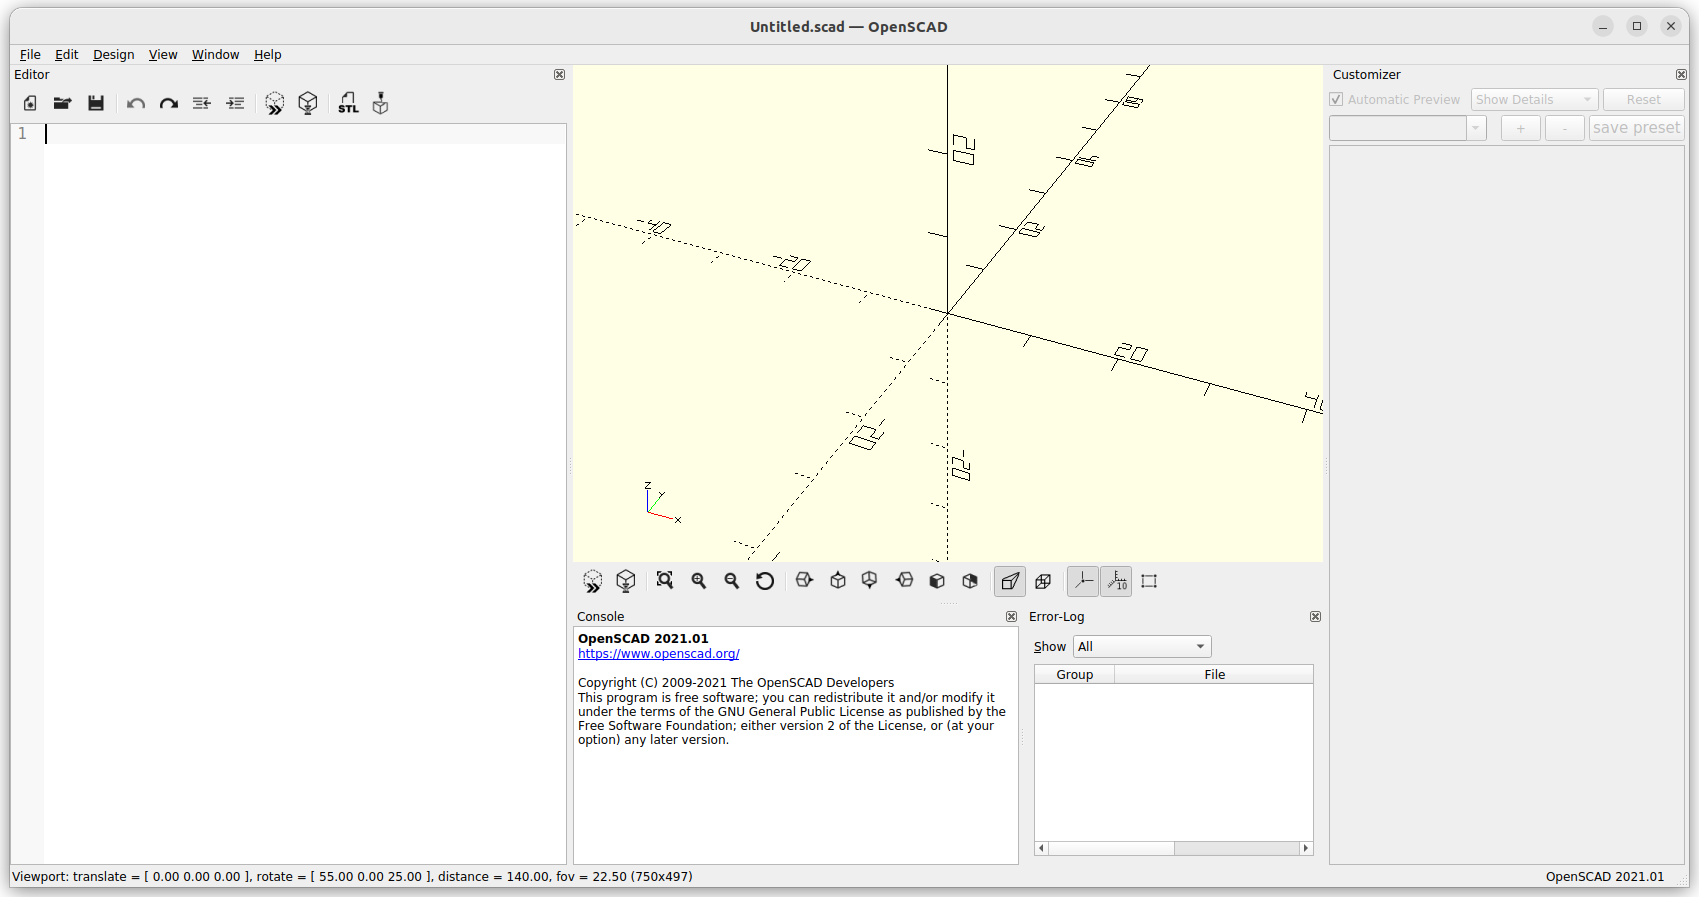Set the view to Bottom
This screenshot has height=897, width=1699.
(870, 581)
